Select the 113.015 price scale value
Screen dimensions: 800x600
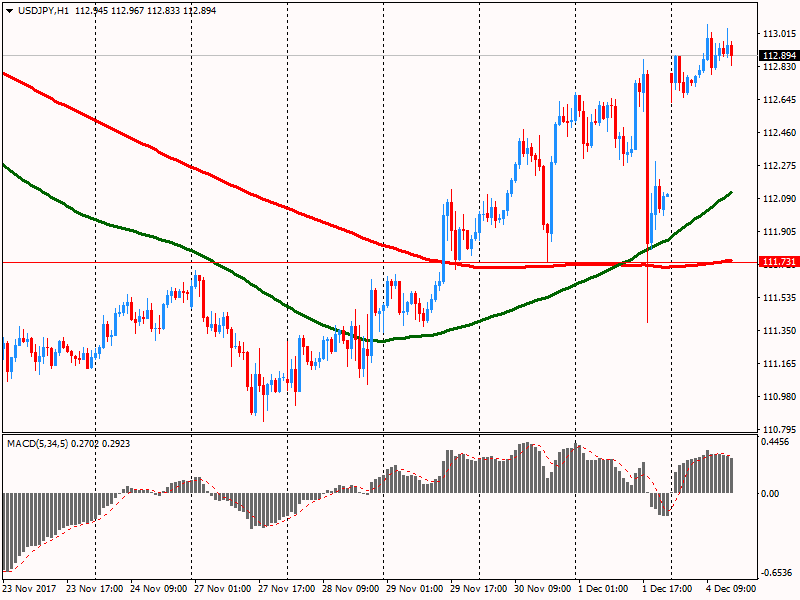click(779, 34)
